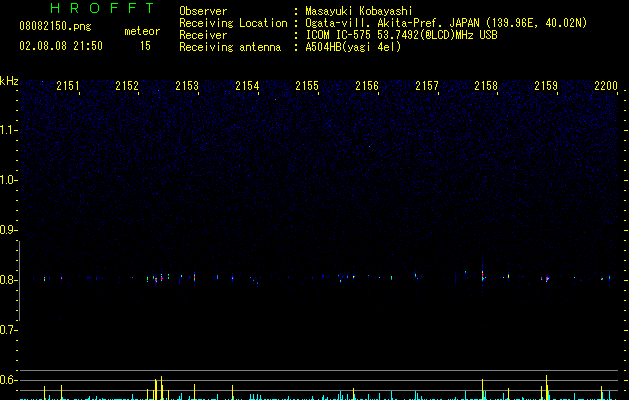Image resolution: width=629 pixels, height=400 pixels.
Task: Click the 1.1 kHz frequency label
Action: [8, 130]
